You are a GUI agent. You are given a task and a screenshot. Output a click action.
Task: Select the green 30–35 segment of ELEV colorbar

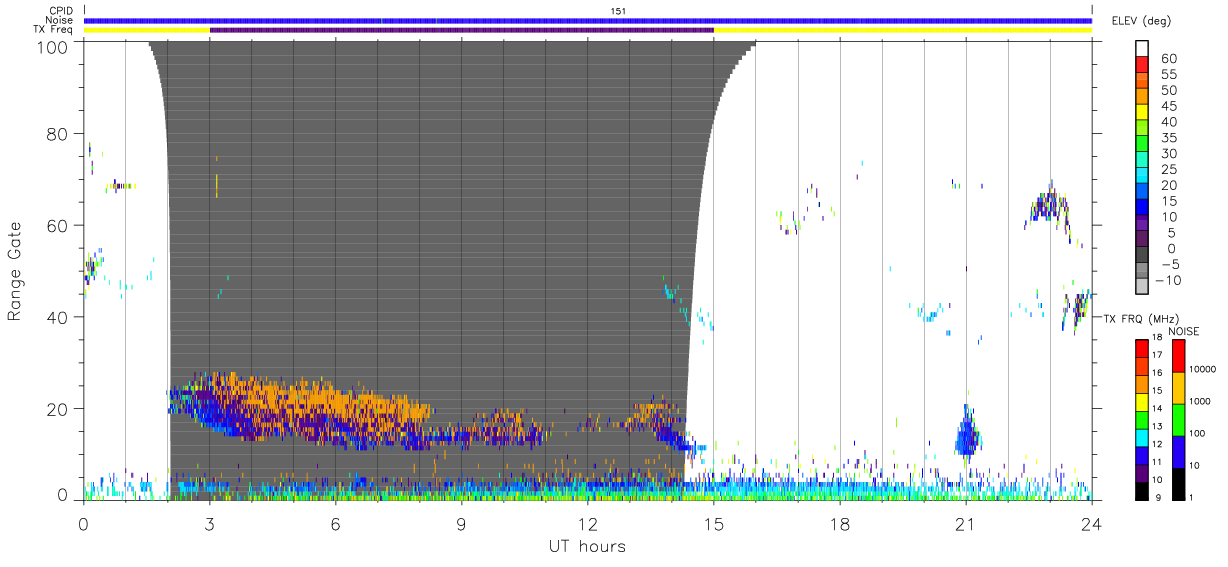[1143, 145]
